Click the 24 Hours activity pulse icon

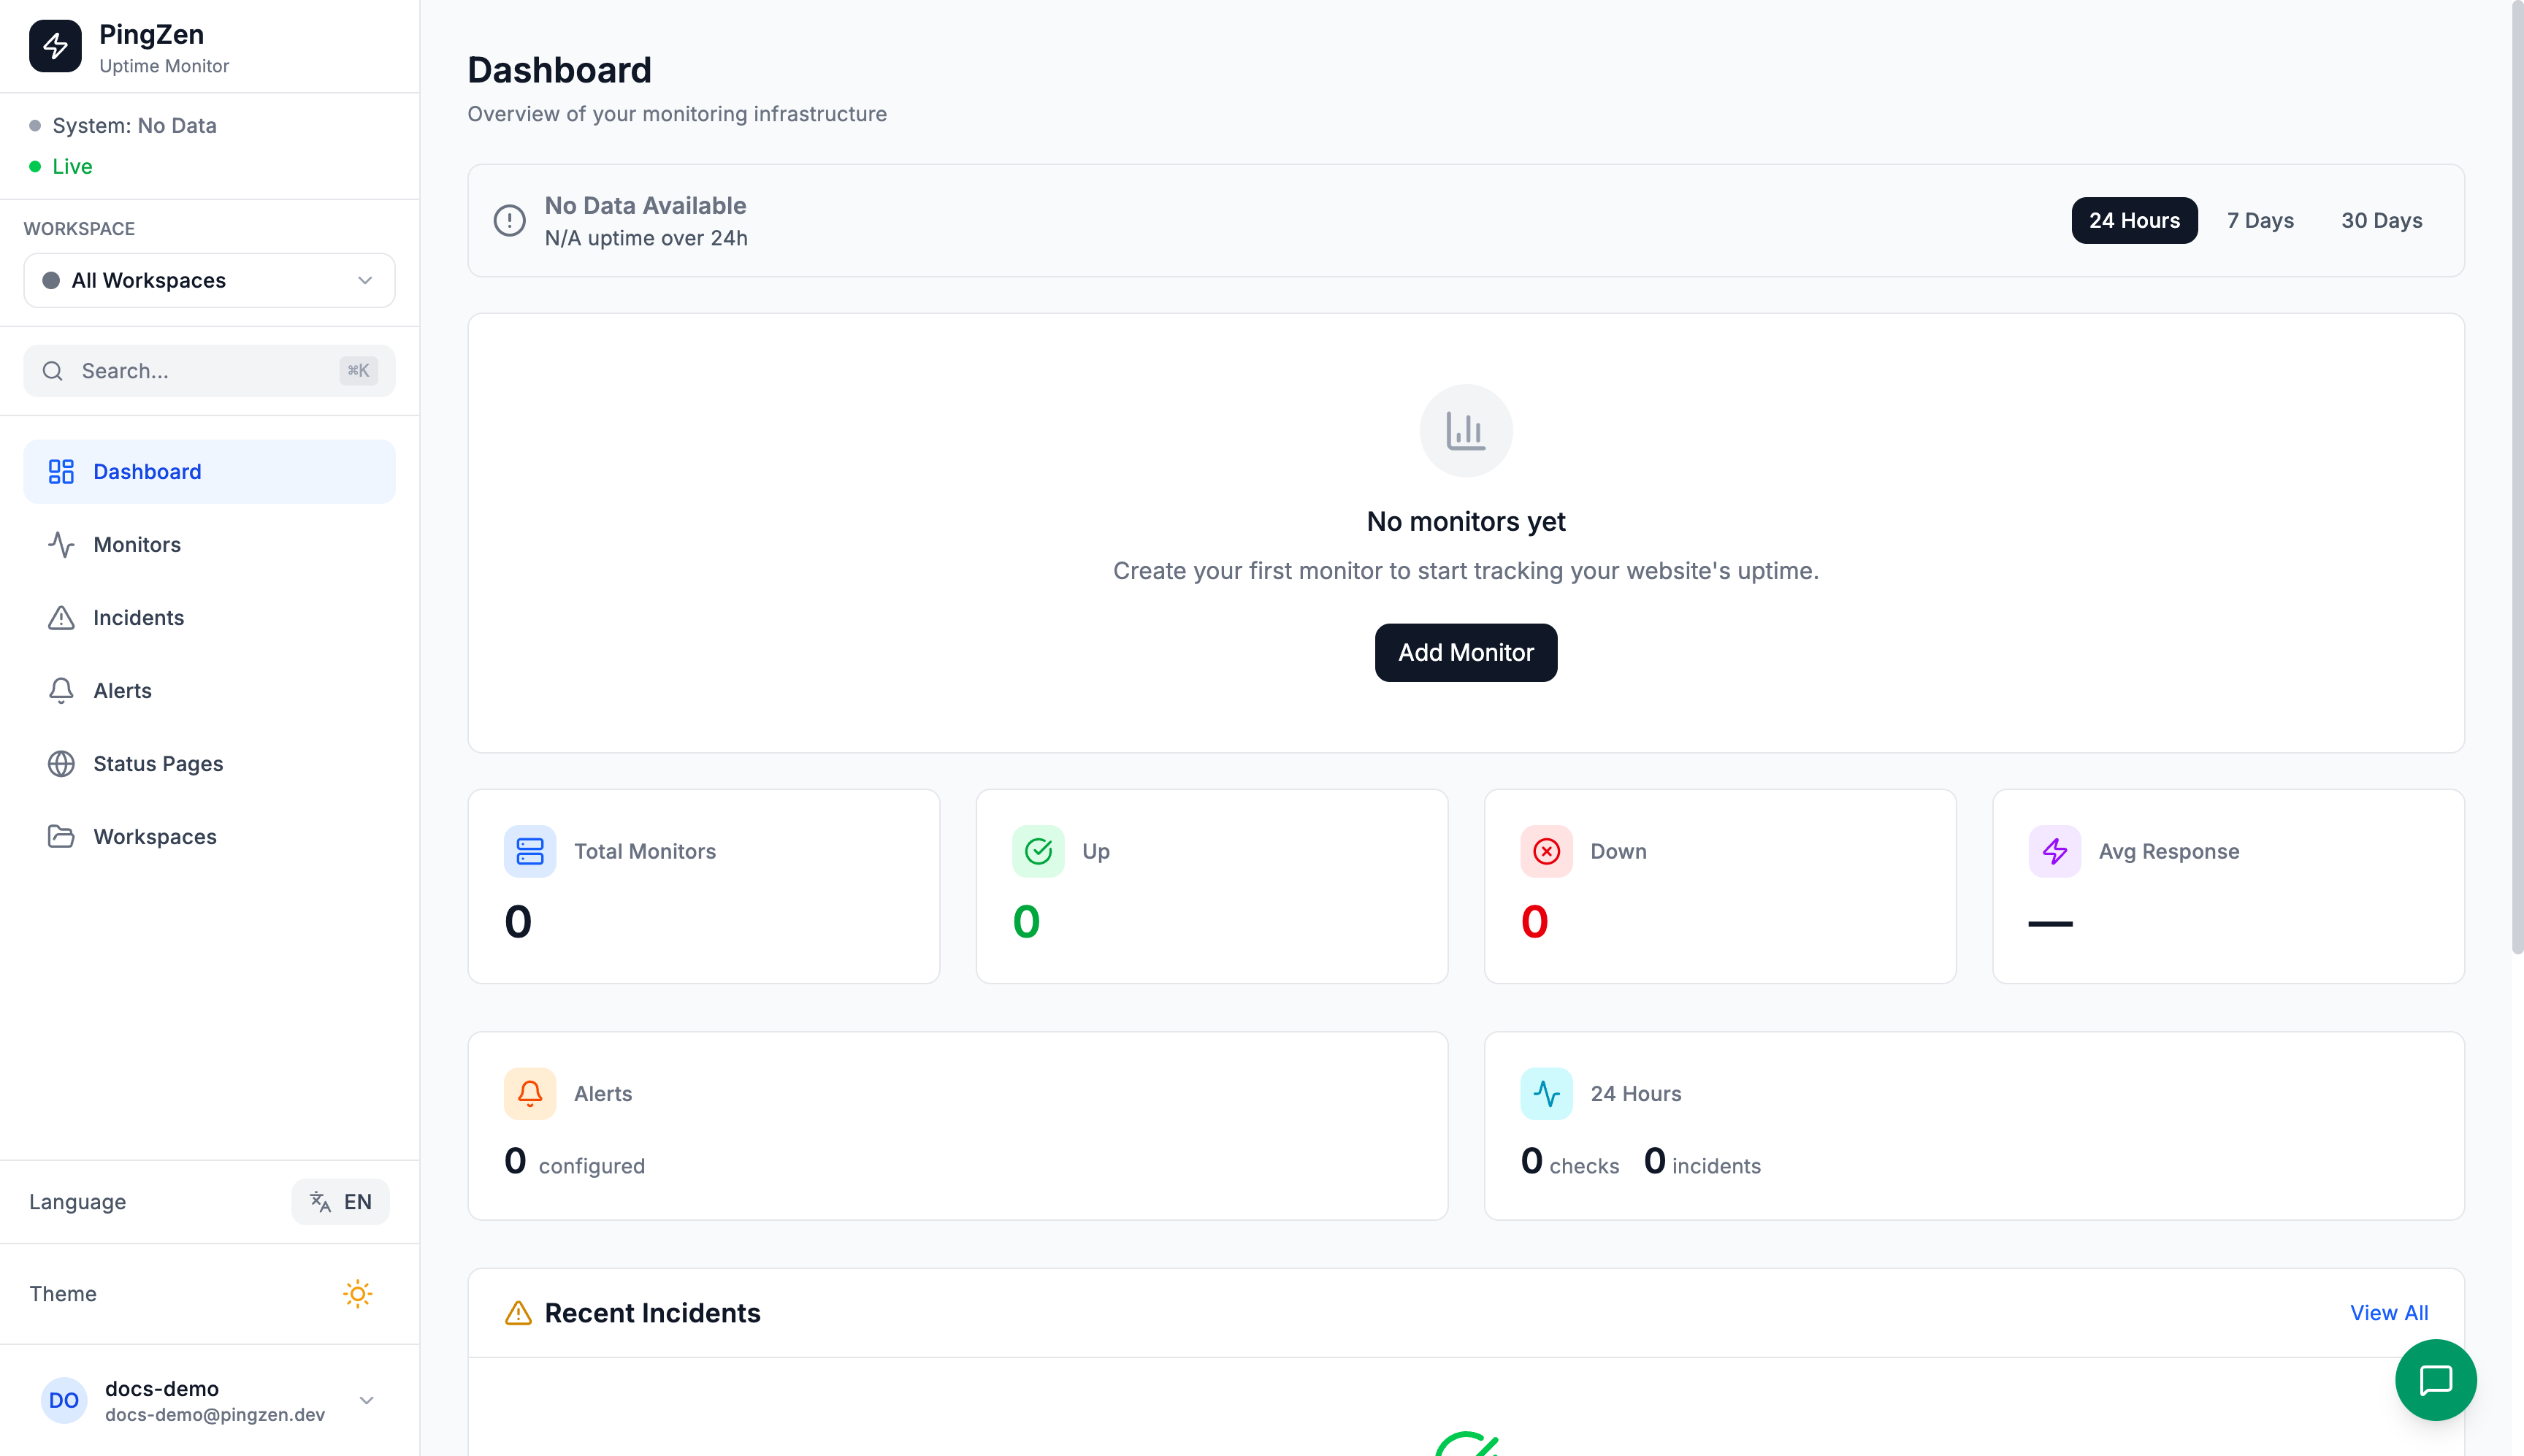click(1546, 1093)
